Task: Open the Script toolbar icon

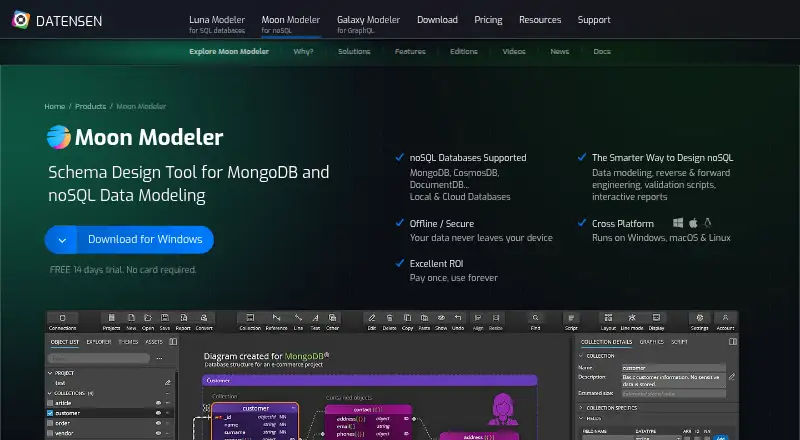Action: click(571, 317)
